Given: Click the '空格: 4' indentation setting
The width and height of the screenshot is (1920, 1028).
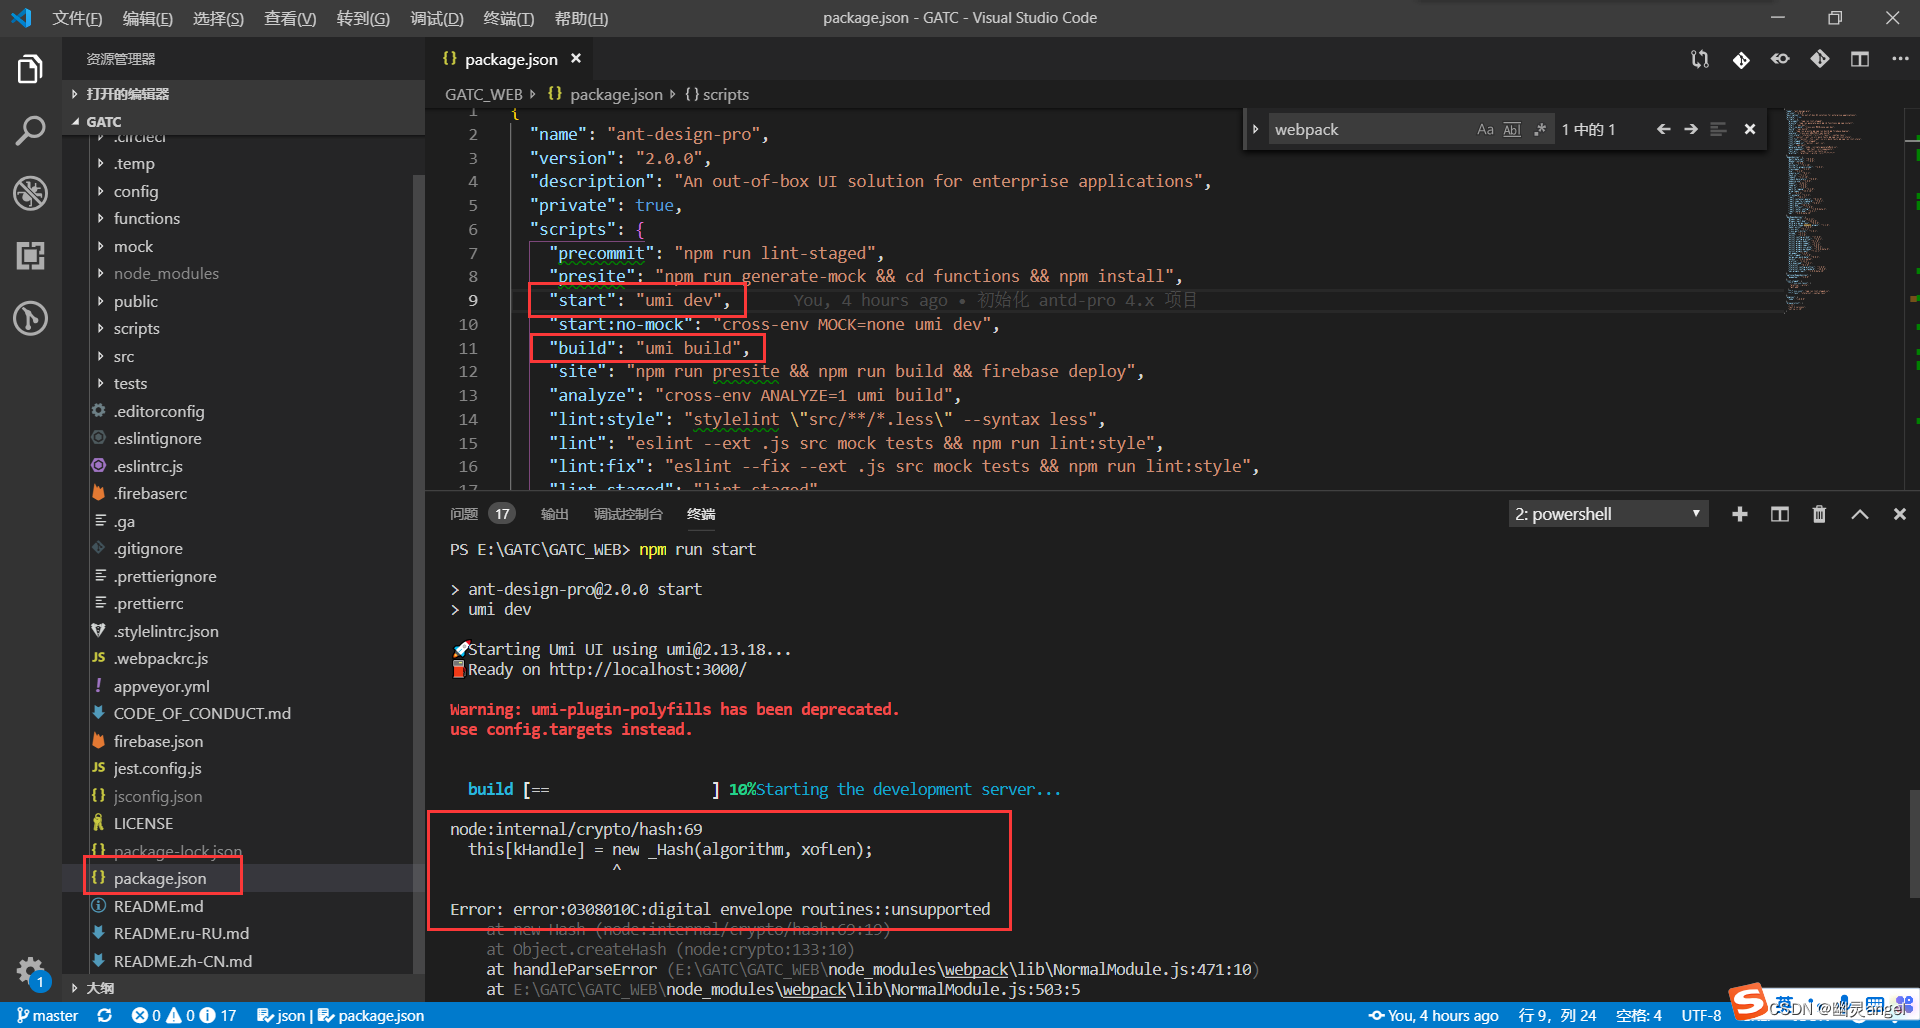Looking at the screenshot, I should pos(1638,1015).
